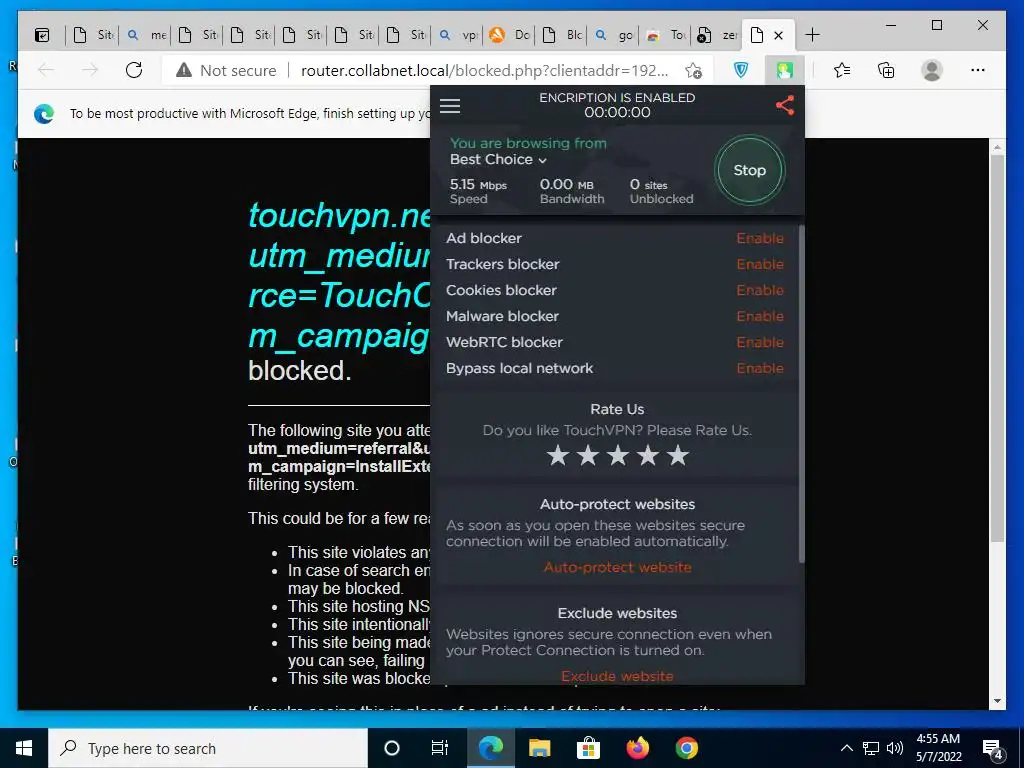Rate TouchVPN with first star

(558, 455)
